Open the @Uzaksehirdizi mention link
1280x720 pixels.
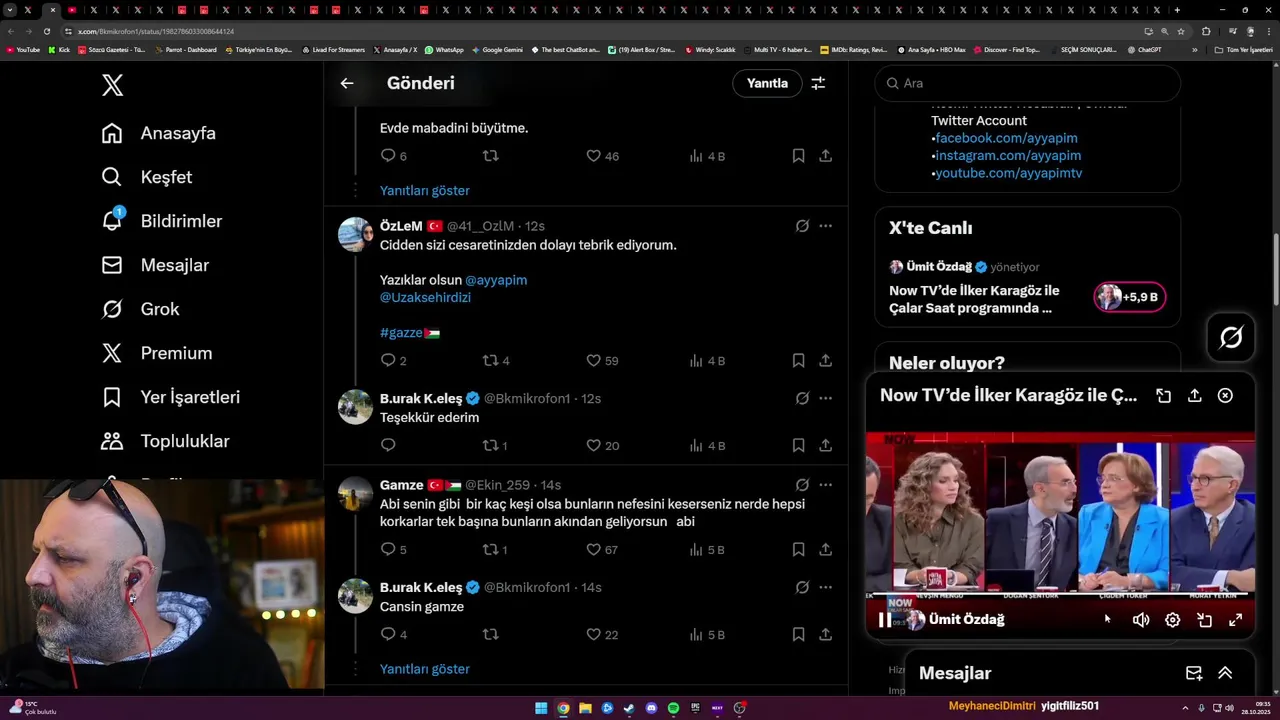[425, 297]
